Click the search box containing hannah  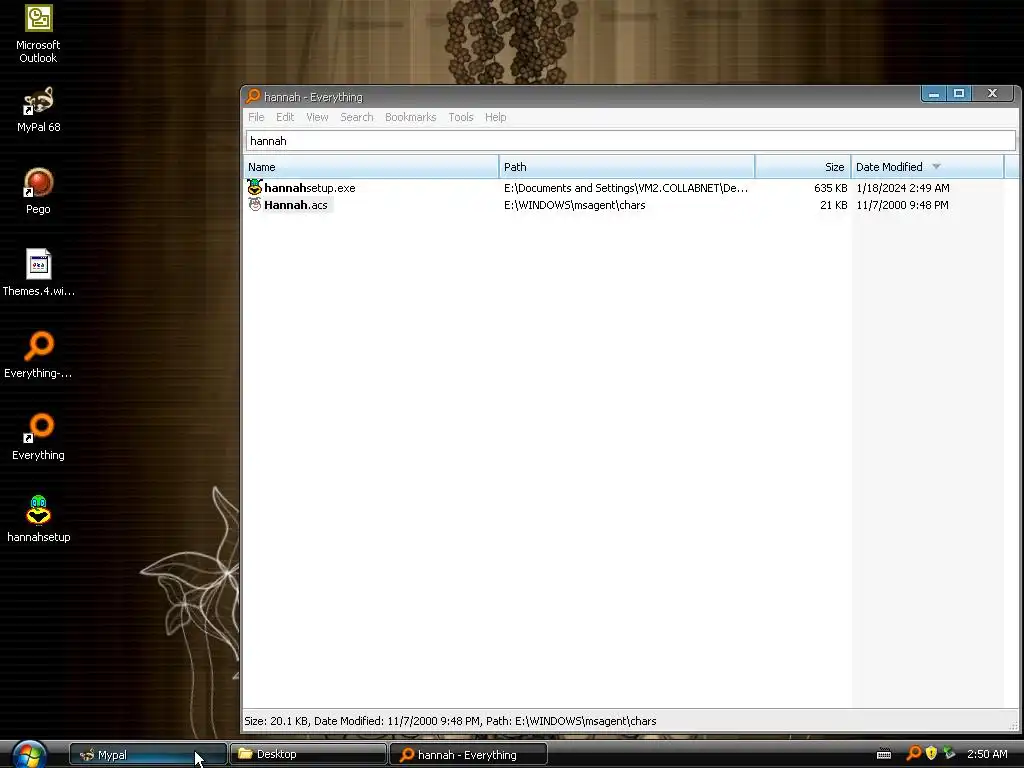[x=630, y=140]
